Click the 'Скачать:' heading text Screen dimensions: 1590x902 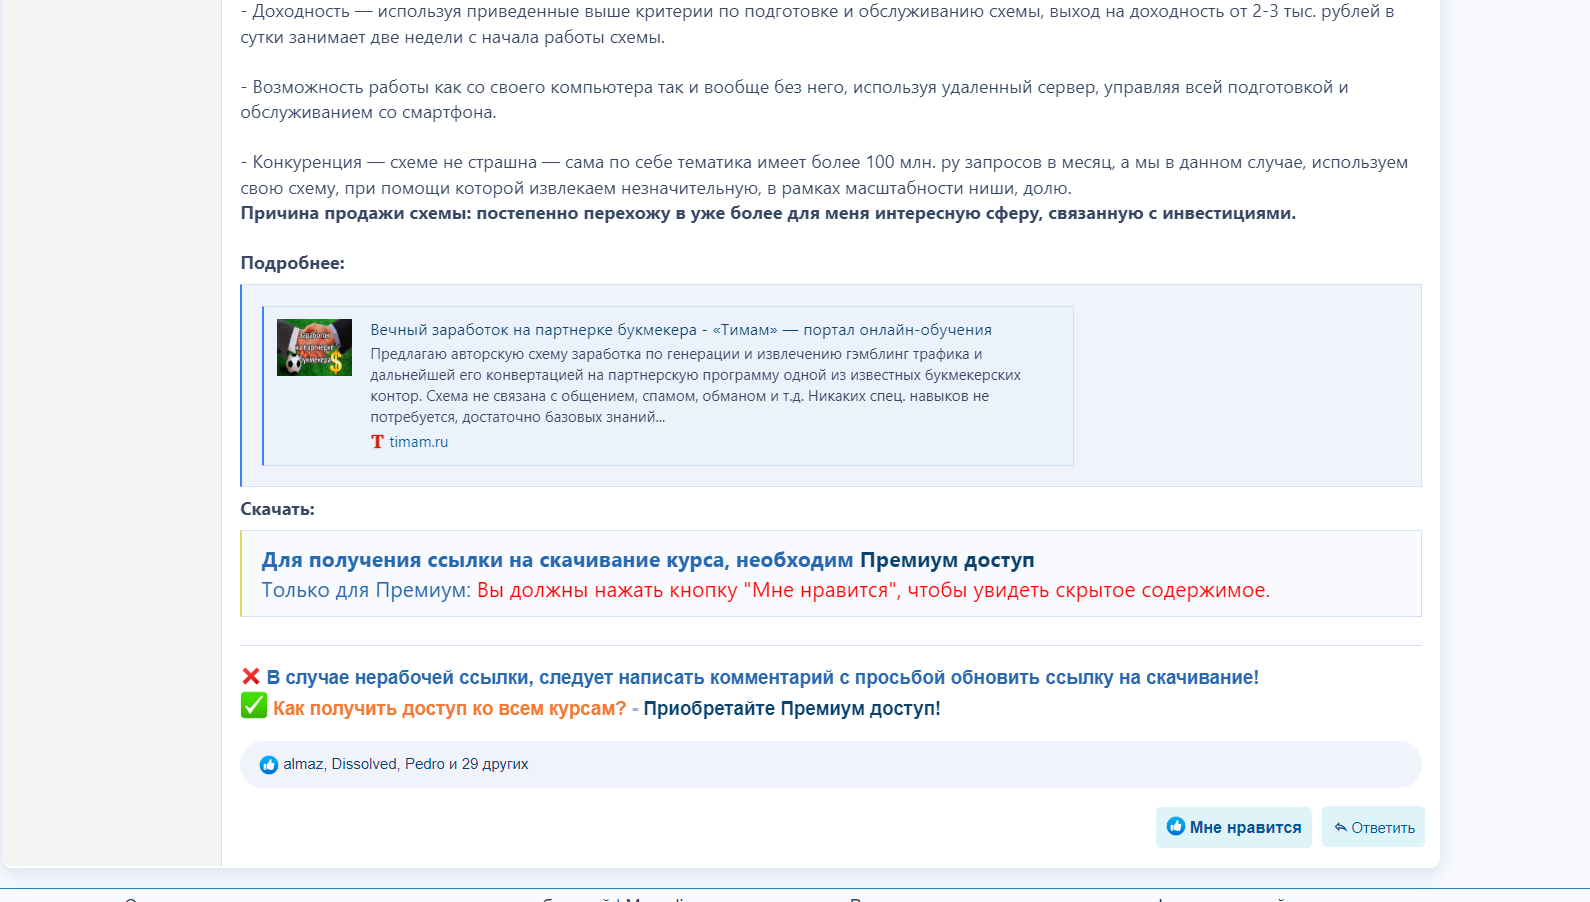coord(277,509)
